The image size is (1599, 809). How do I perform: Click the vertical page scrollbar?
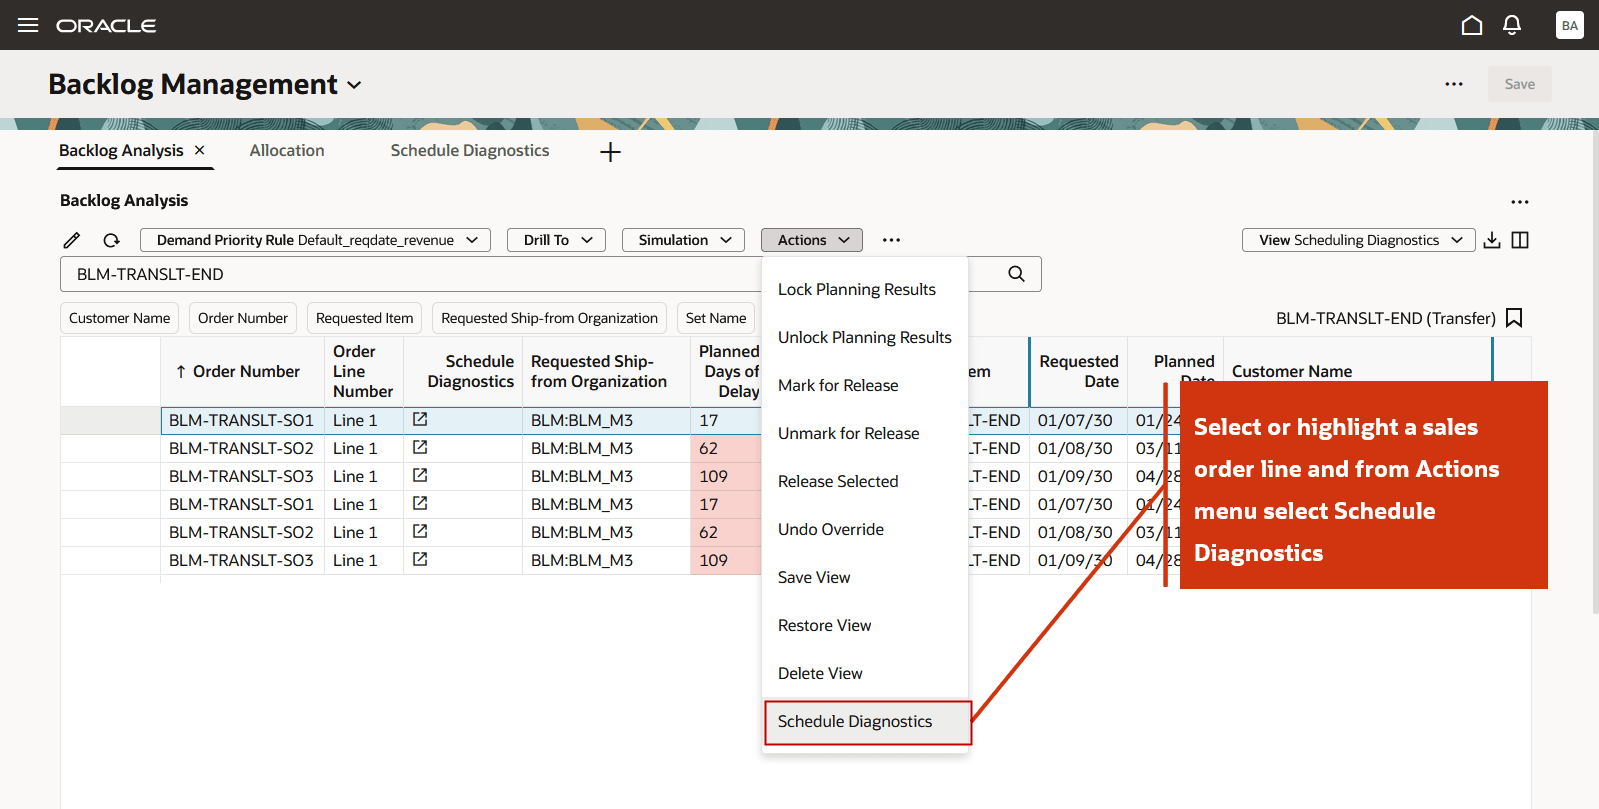[x=1594, y=370]
